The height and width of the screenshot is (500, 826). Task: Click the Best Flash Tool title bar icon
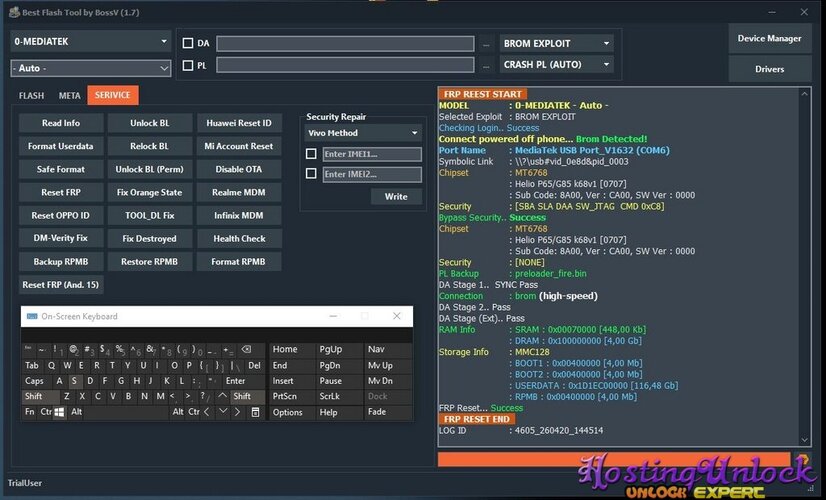14,12
